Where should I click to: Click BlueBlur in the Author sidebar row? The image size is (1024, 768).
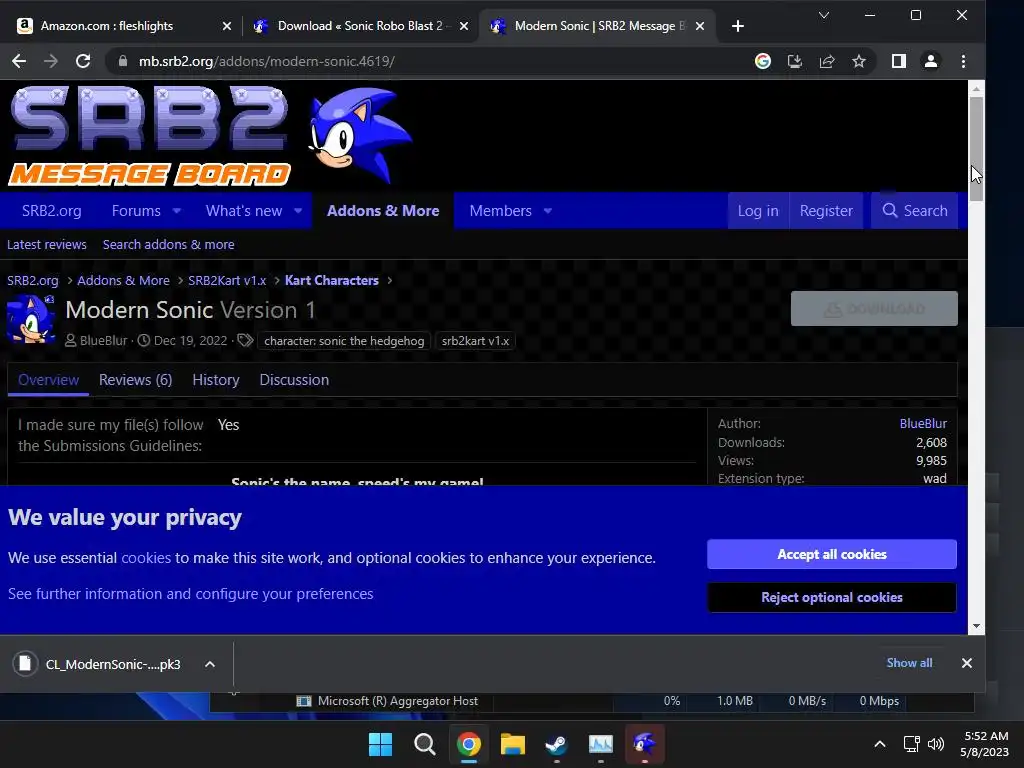click(x=923, y=423)
